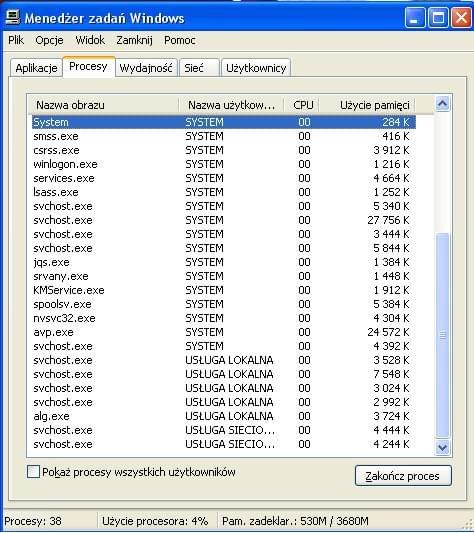This screenshot has width=474, height=533.
Task: Click the scrollbar down arrow
Action: [442, 447]
